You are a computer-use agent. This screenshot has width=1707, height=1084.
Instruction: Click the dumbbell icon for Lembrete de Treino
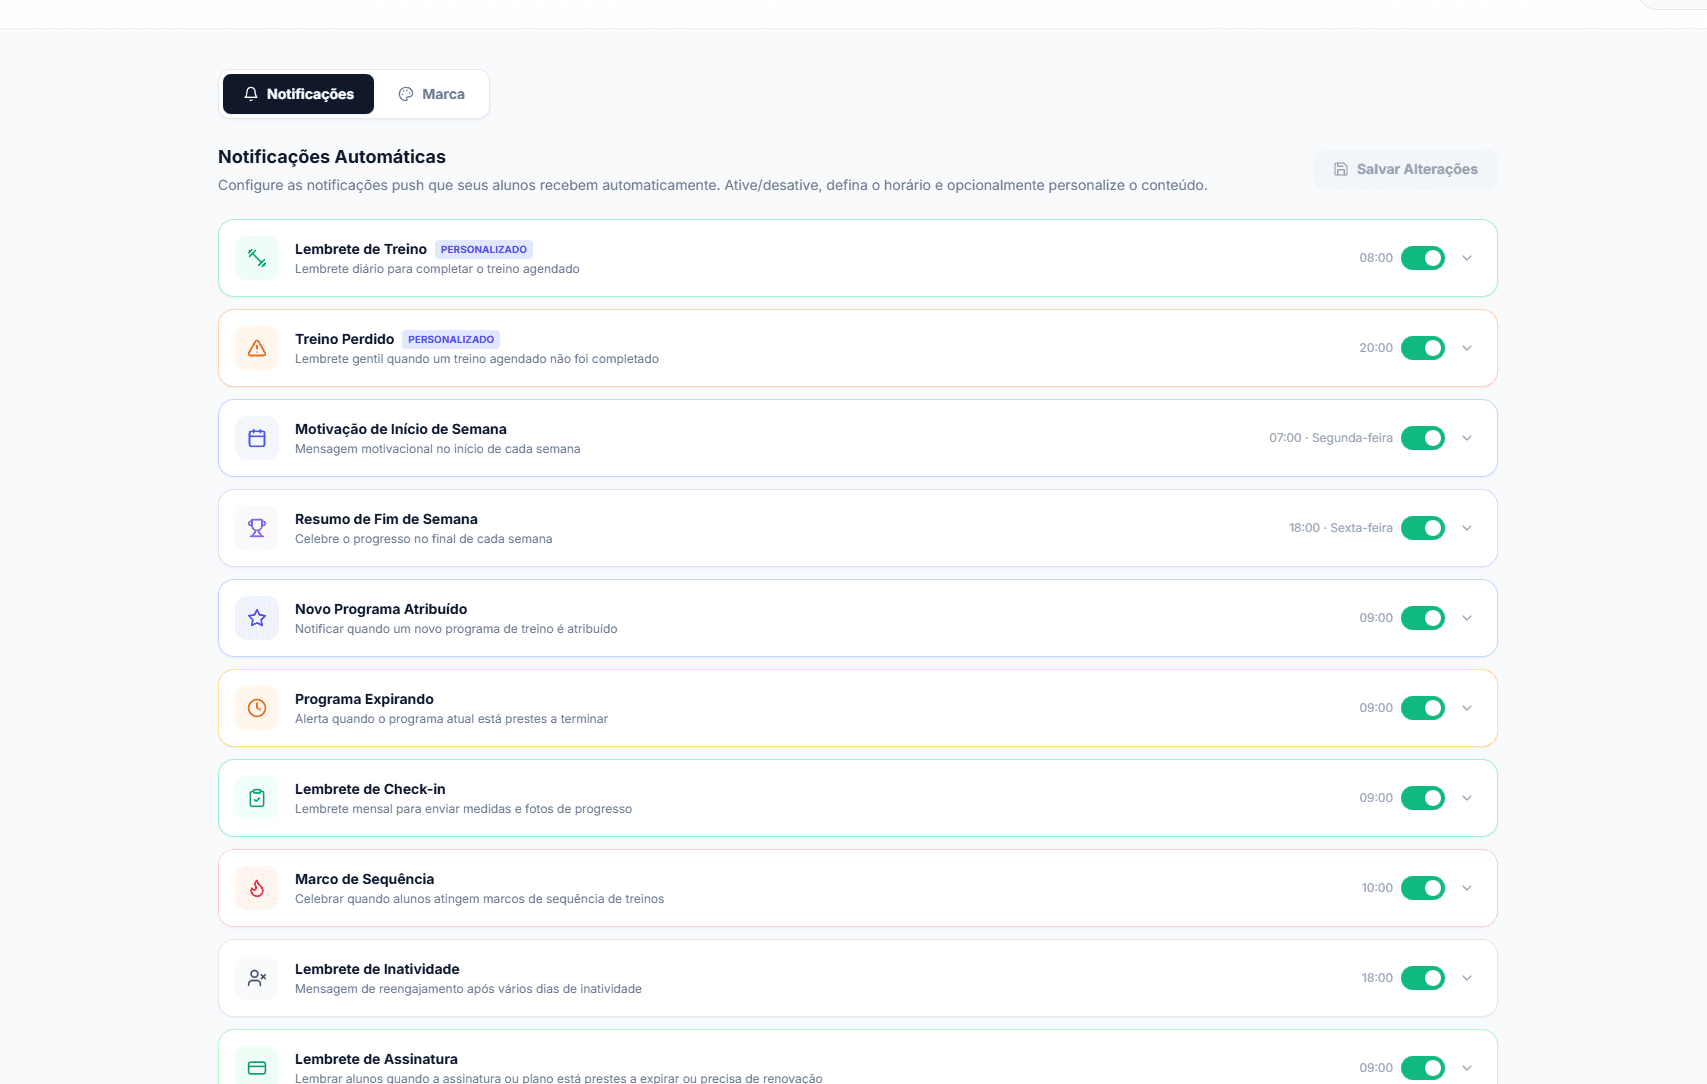coord(257,258)
